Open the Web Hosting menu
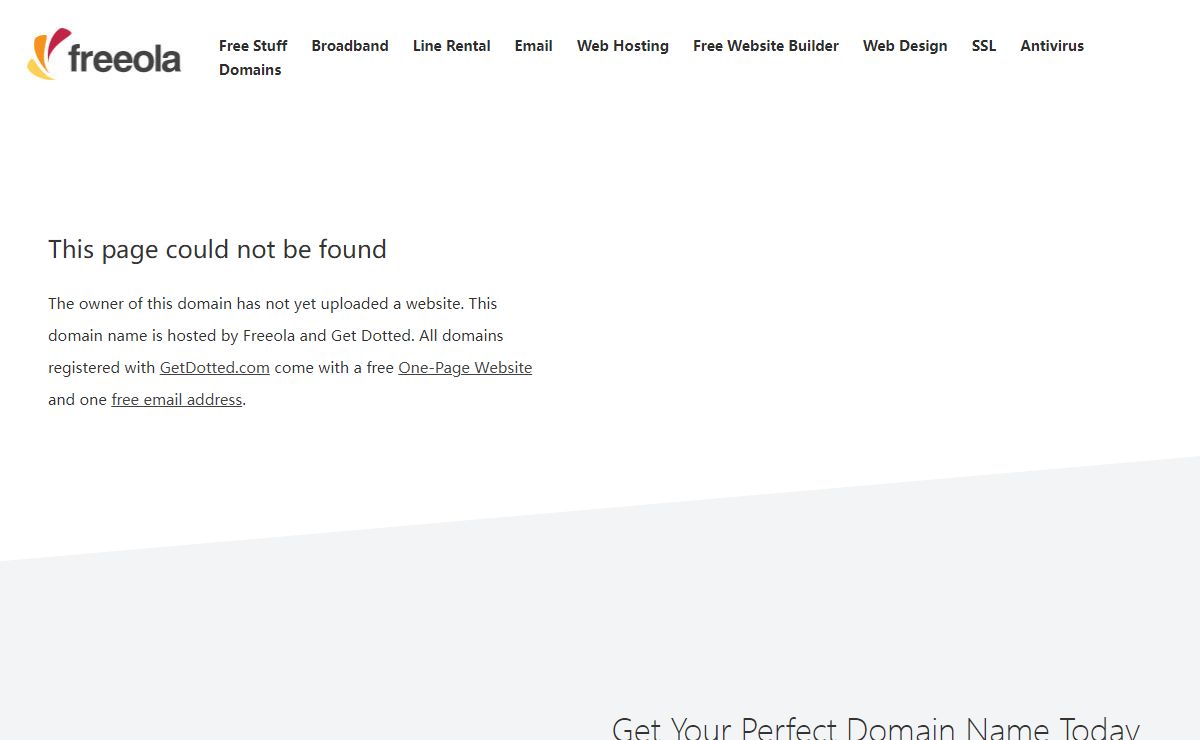 tap(623, 46)
